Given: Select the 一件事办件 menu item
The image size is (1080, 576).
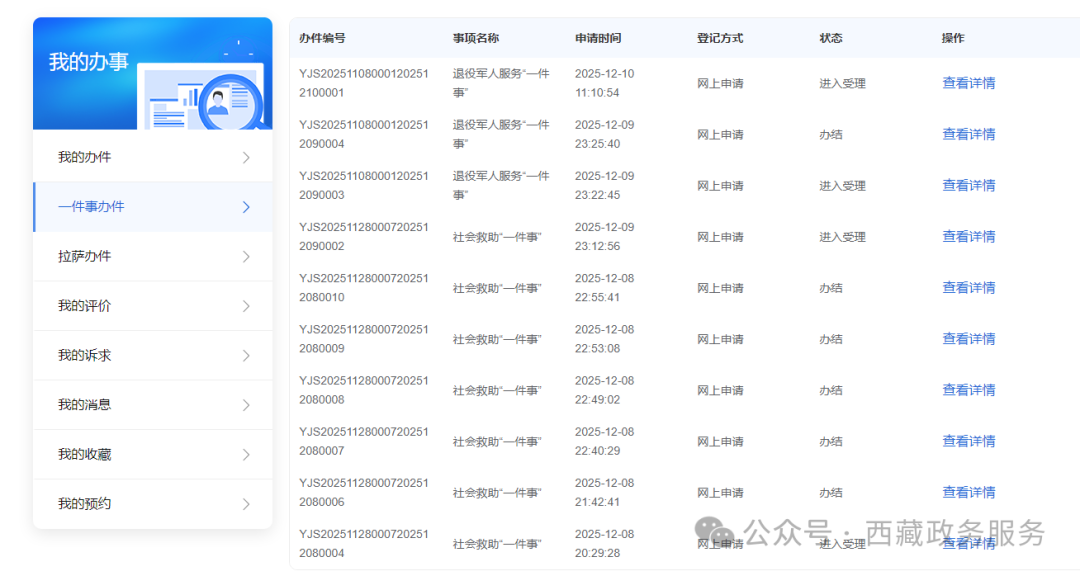Looking at the screenshot, I should tap(91, 207).
